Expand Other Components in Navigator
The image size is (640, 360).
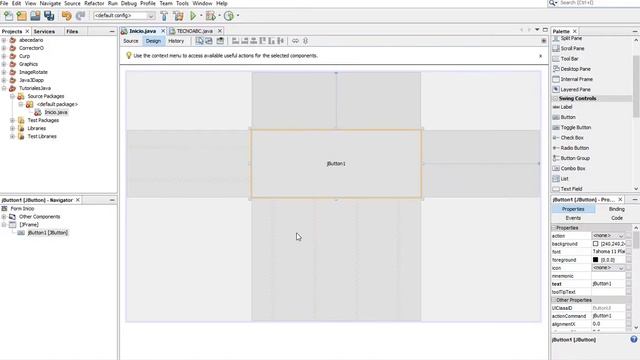[4, 217]
